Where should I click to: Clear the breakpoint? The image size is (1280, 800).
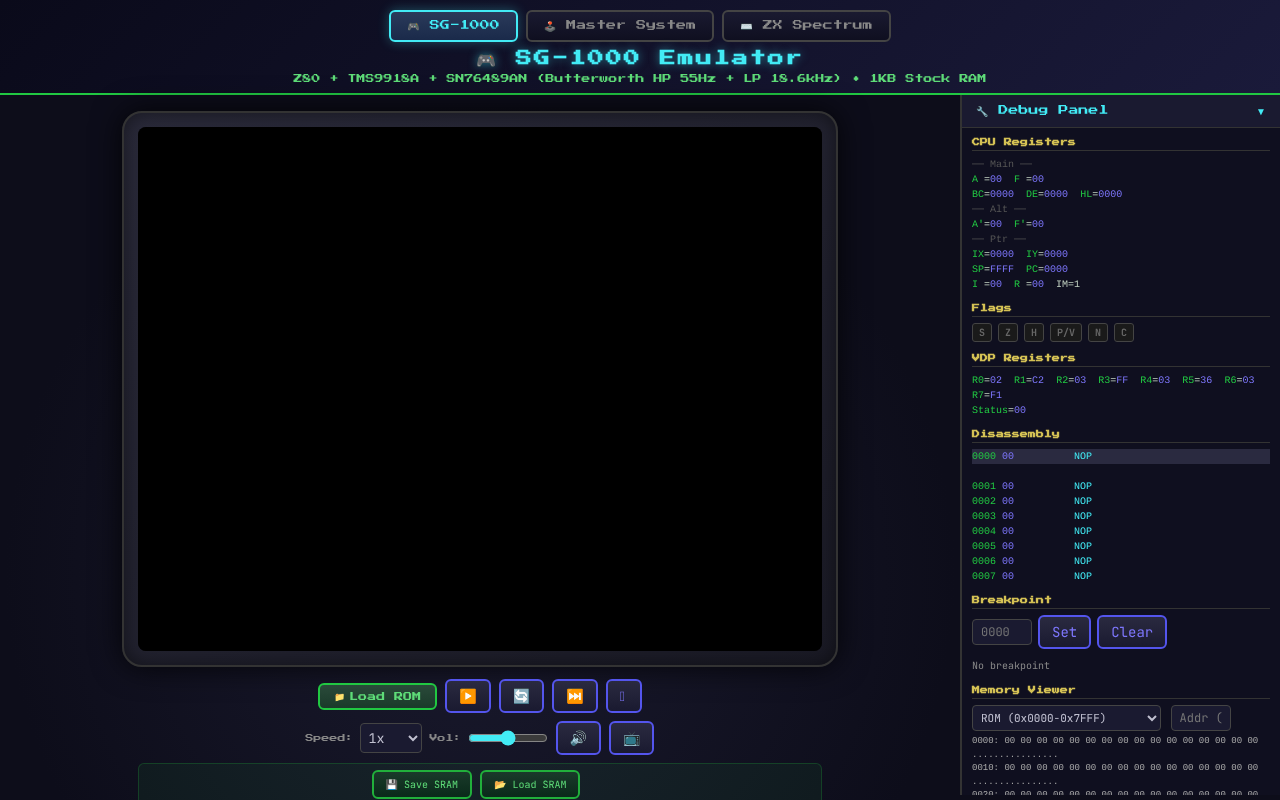click(1132, 632)
